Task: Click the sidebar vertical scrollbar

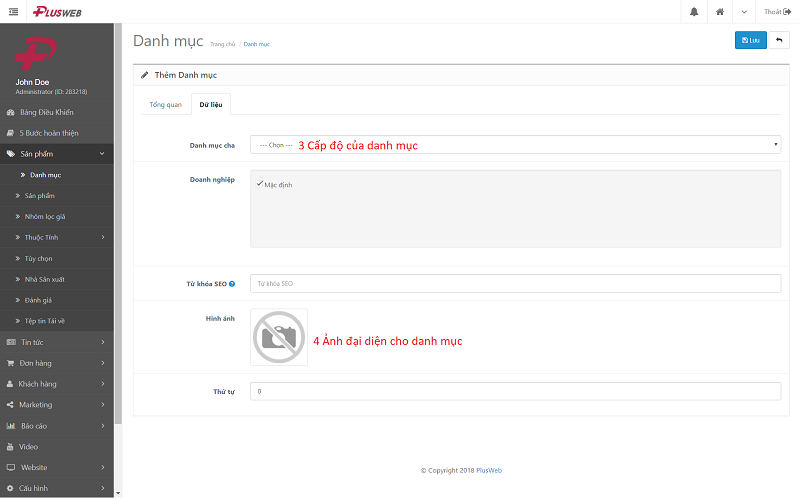Action: (118, 223)
